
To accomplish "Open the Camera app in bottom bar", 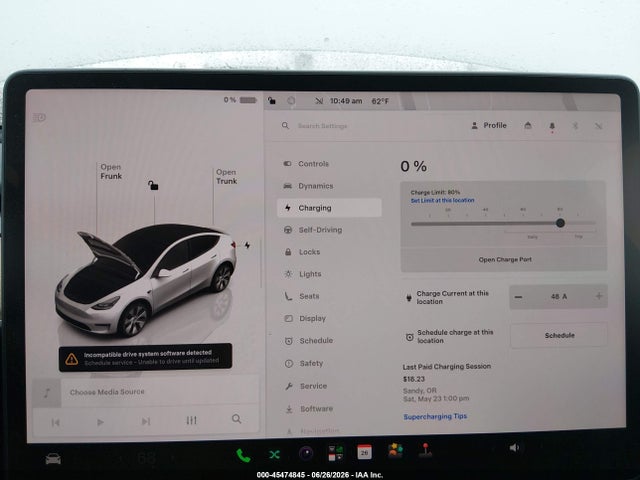I will [306, 453].
